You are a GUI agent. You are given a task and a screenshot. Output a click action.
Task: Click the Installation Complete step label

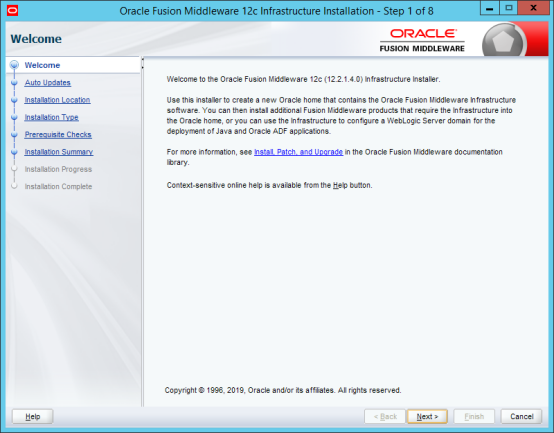coord(58,186)
